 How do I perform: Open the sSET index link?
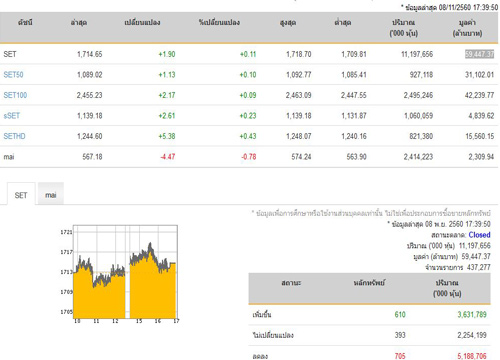12,116
